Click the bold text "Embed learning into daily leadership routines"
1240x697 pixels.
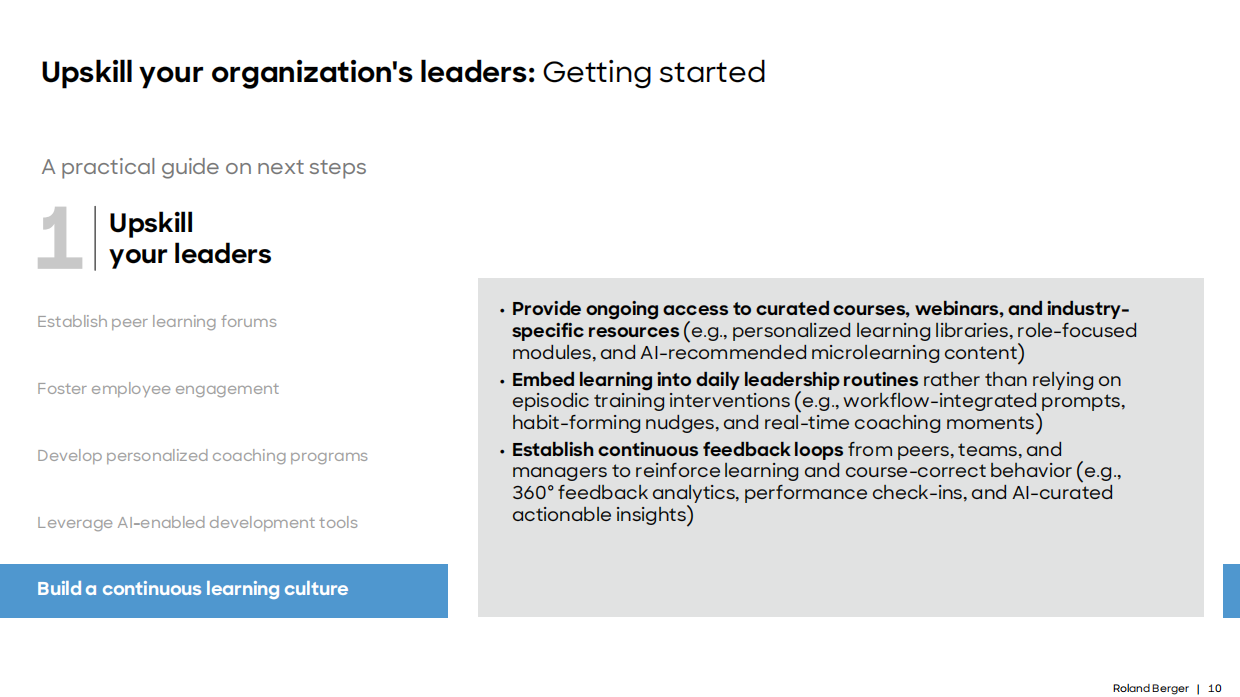[x=715, y=380]
